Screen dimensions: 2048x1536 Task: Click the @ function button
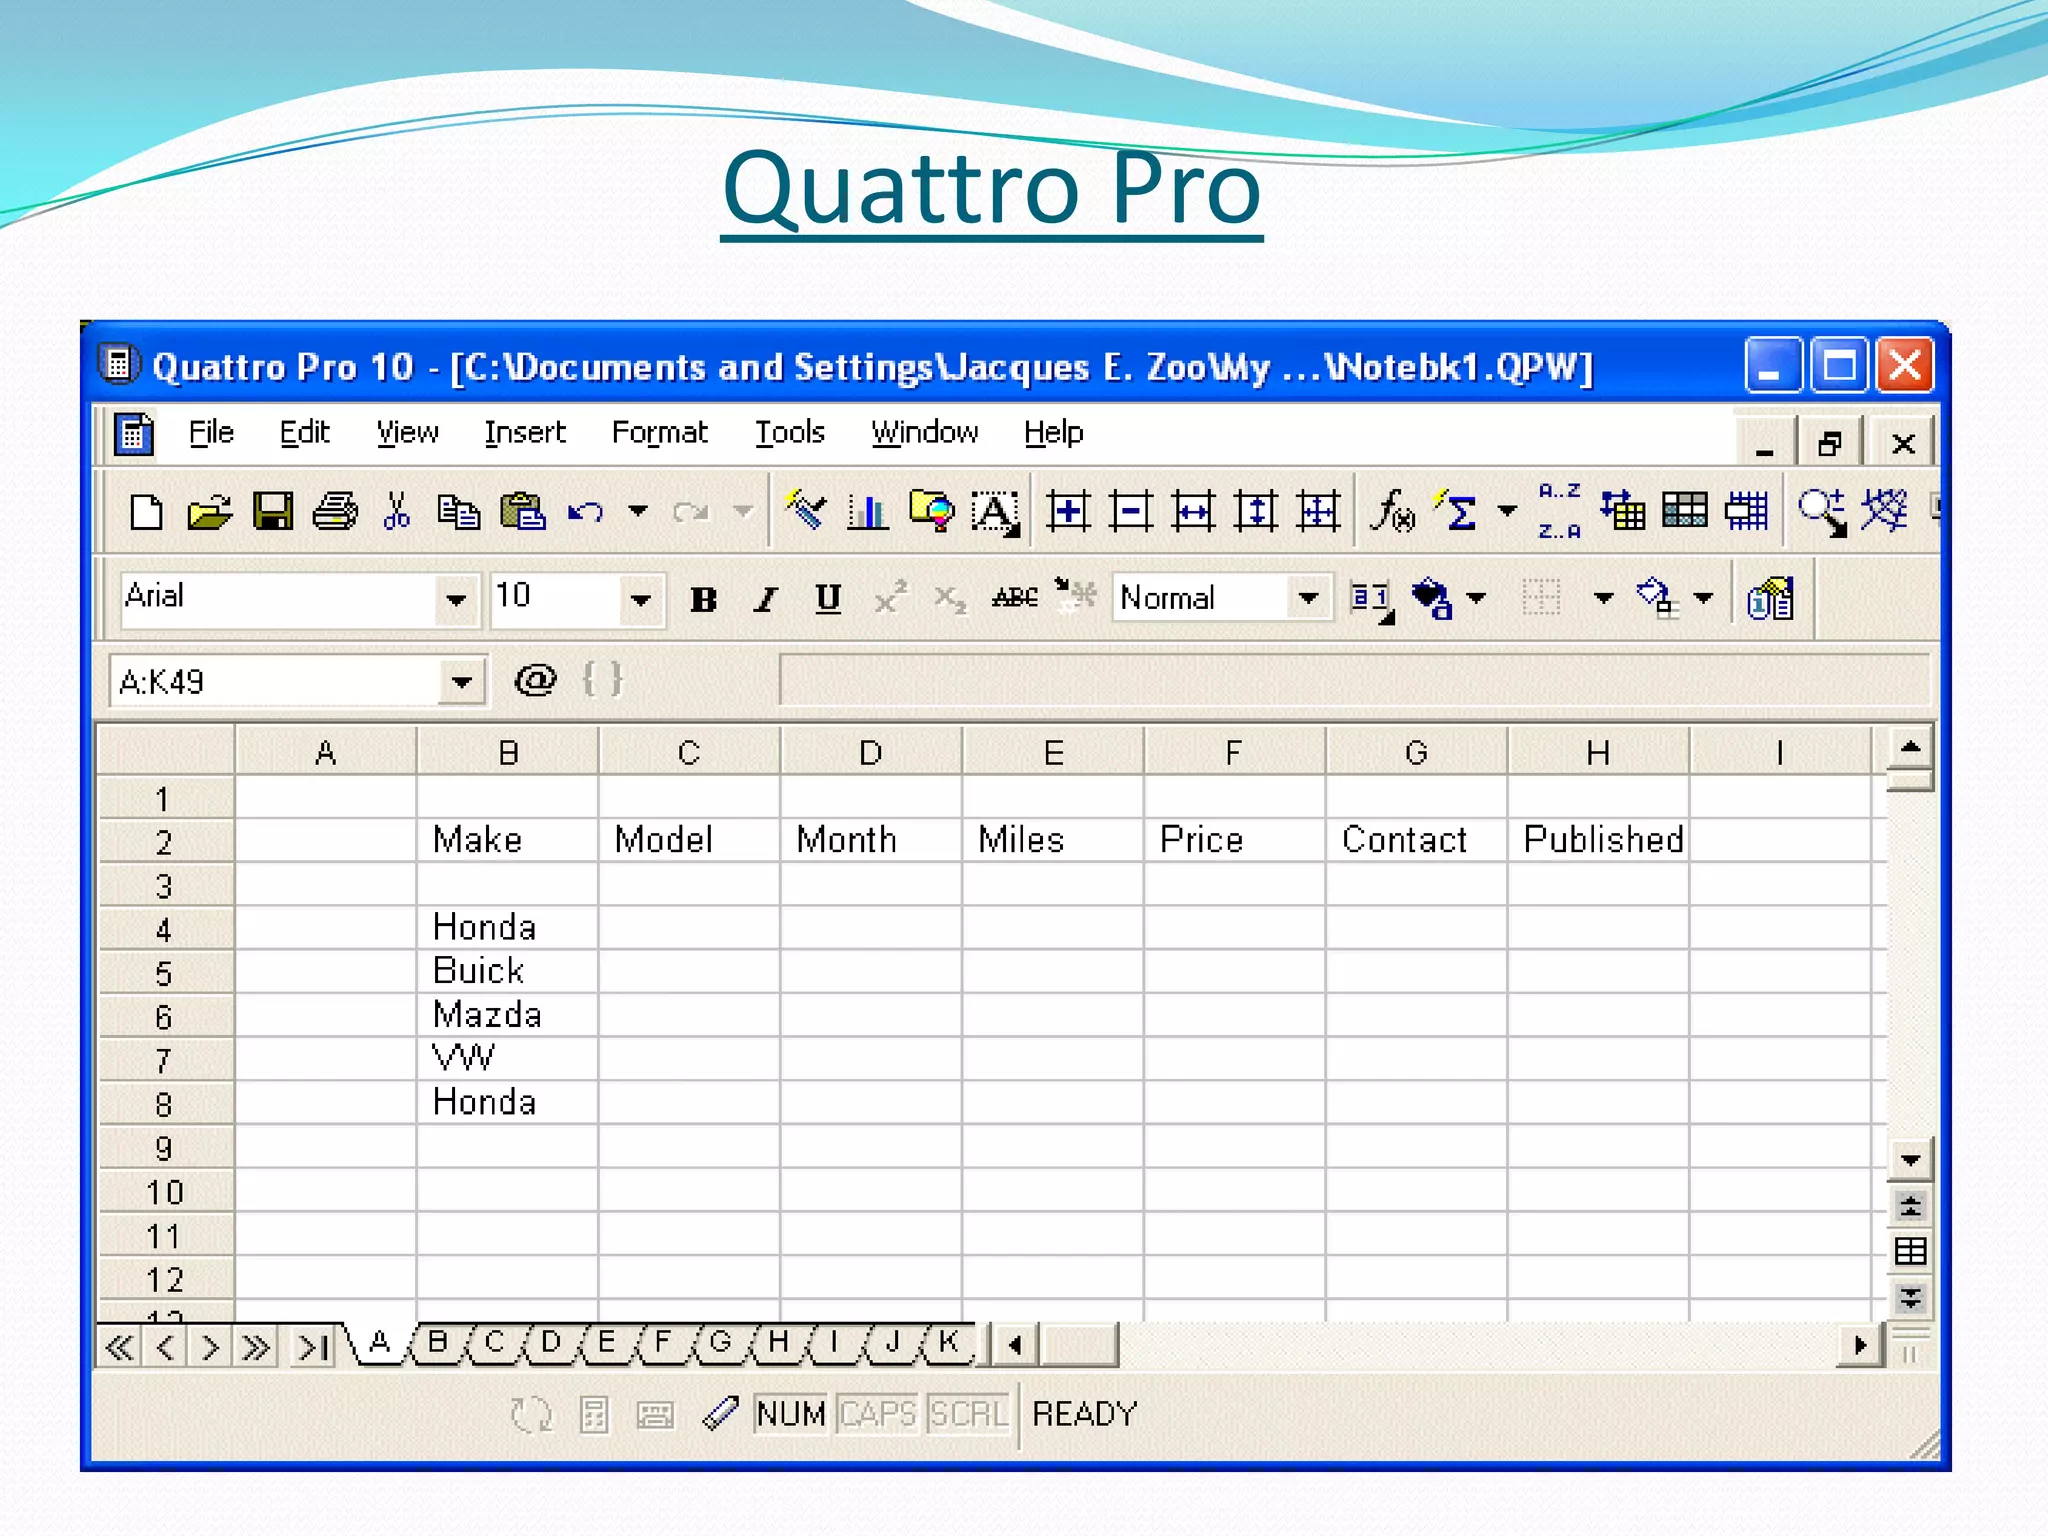535,681
